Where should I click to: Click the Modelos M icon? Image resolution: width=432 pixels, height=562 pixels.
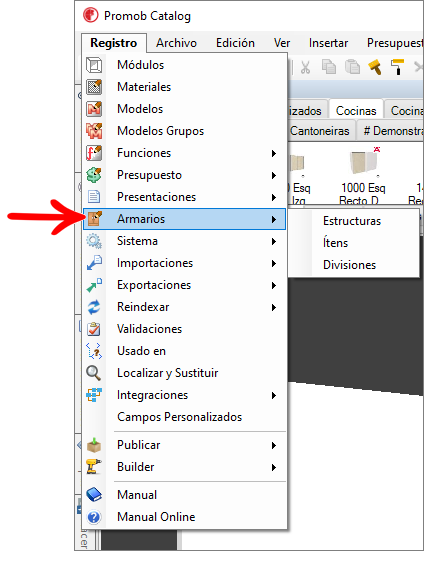click(94, 109)
